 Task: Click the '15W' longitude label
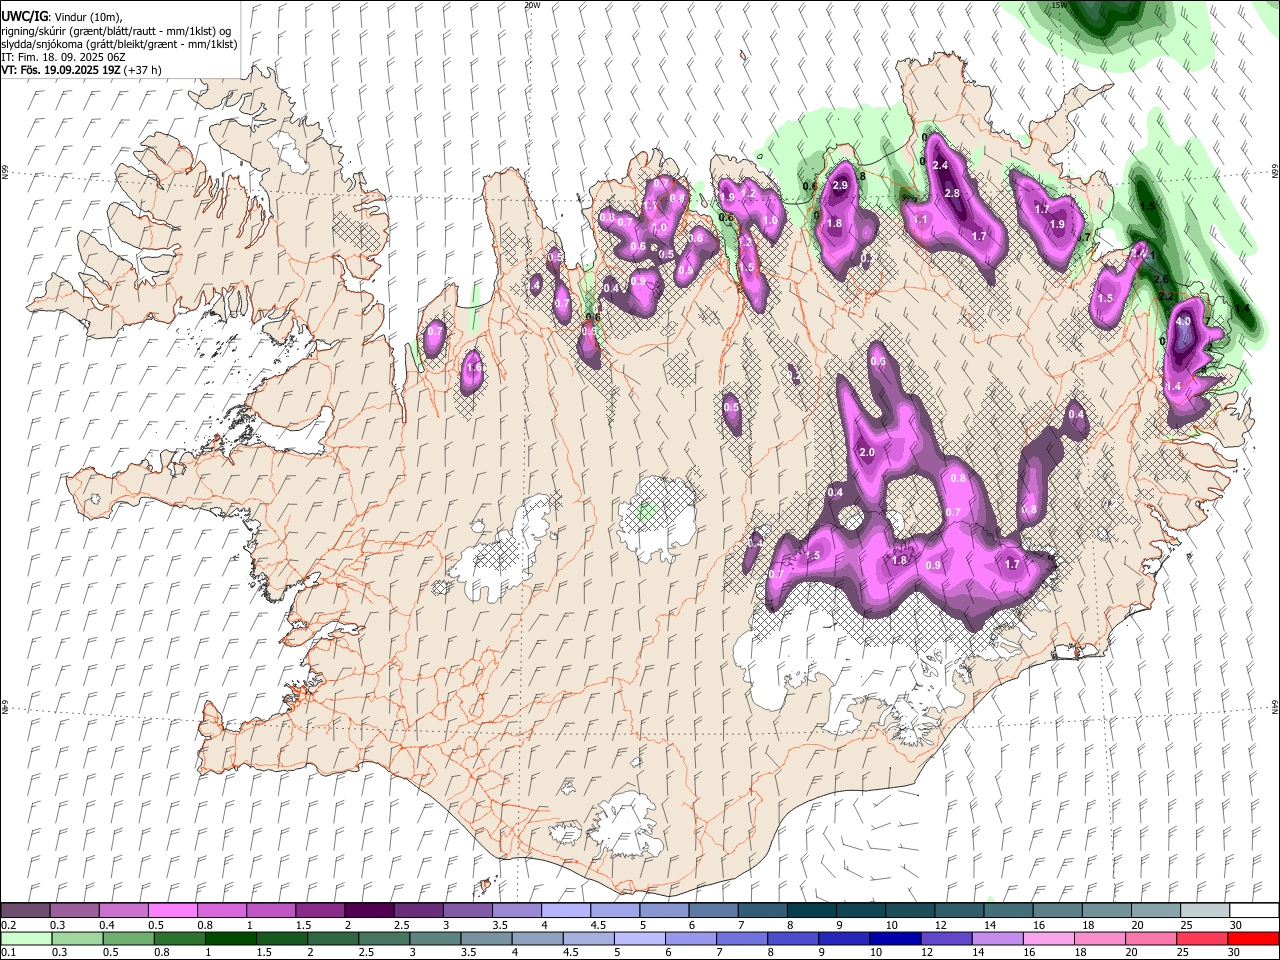[x=1060, y=5]
